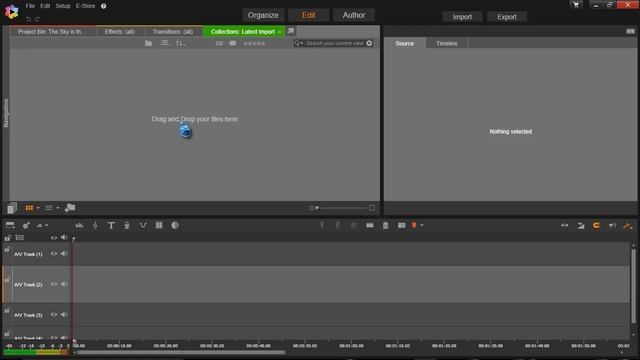Click the razor split clip icon
The image size is (640, 360).
click(369, 225)
